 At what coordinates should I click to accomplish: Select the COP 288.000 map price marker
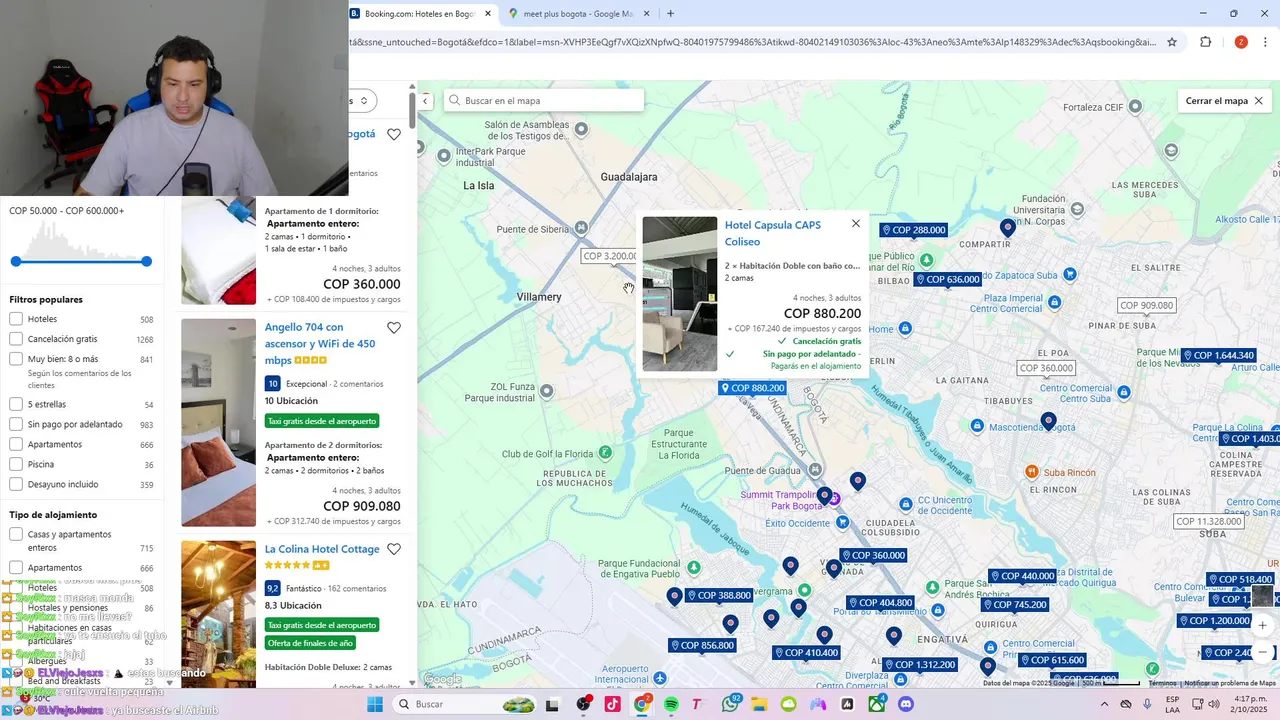913,230
